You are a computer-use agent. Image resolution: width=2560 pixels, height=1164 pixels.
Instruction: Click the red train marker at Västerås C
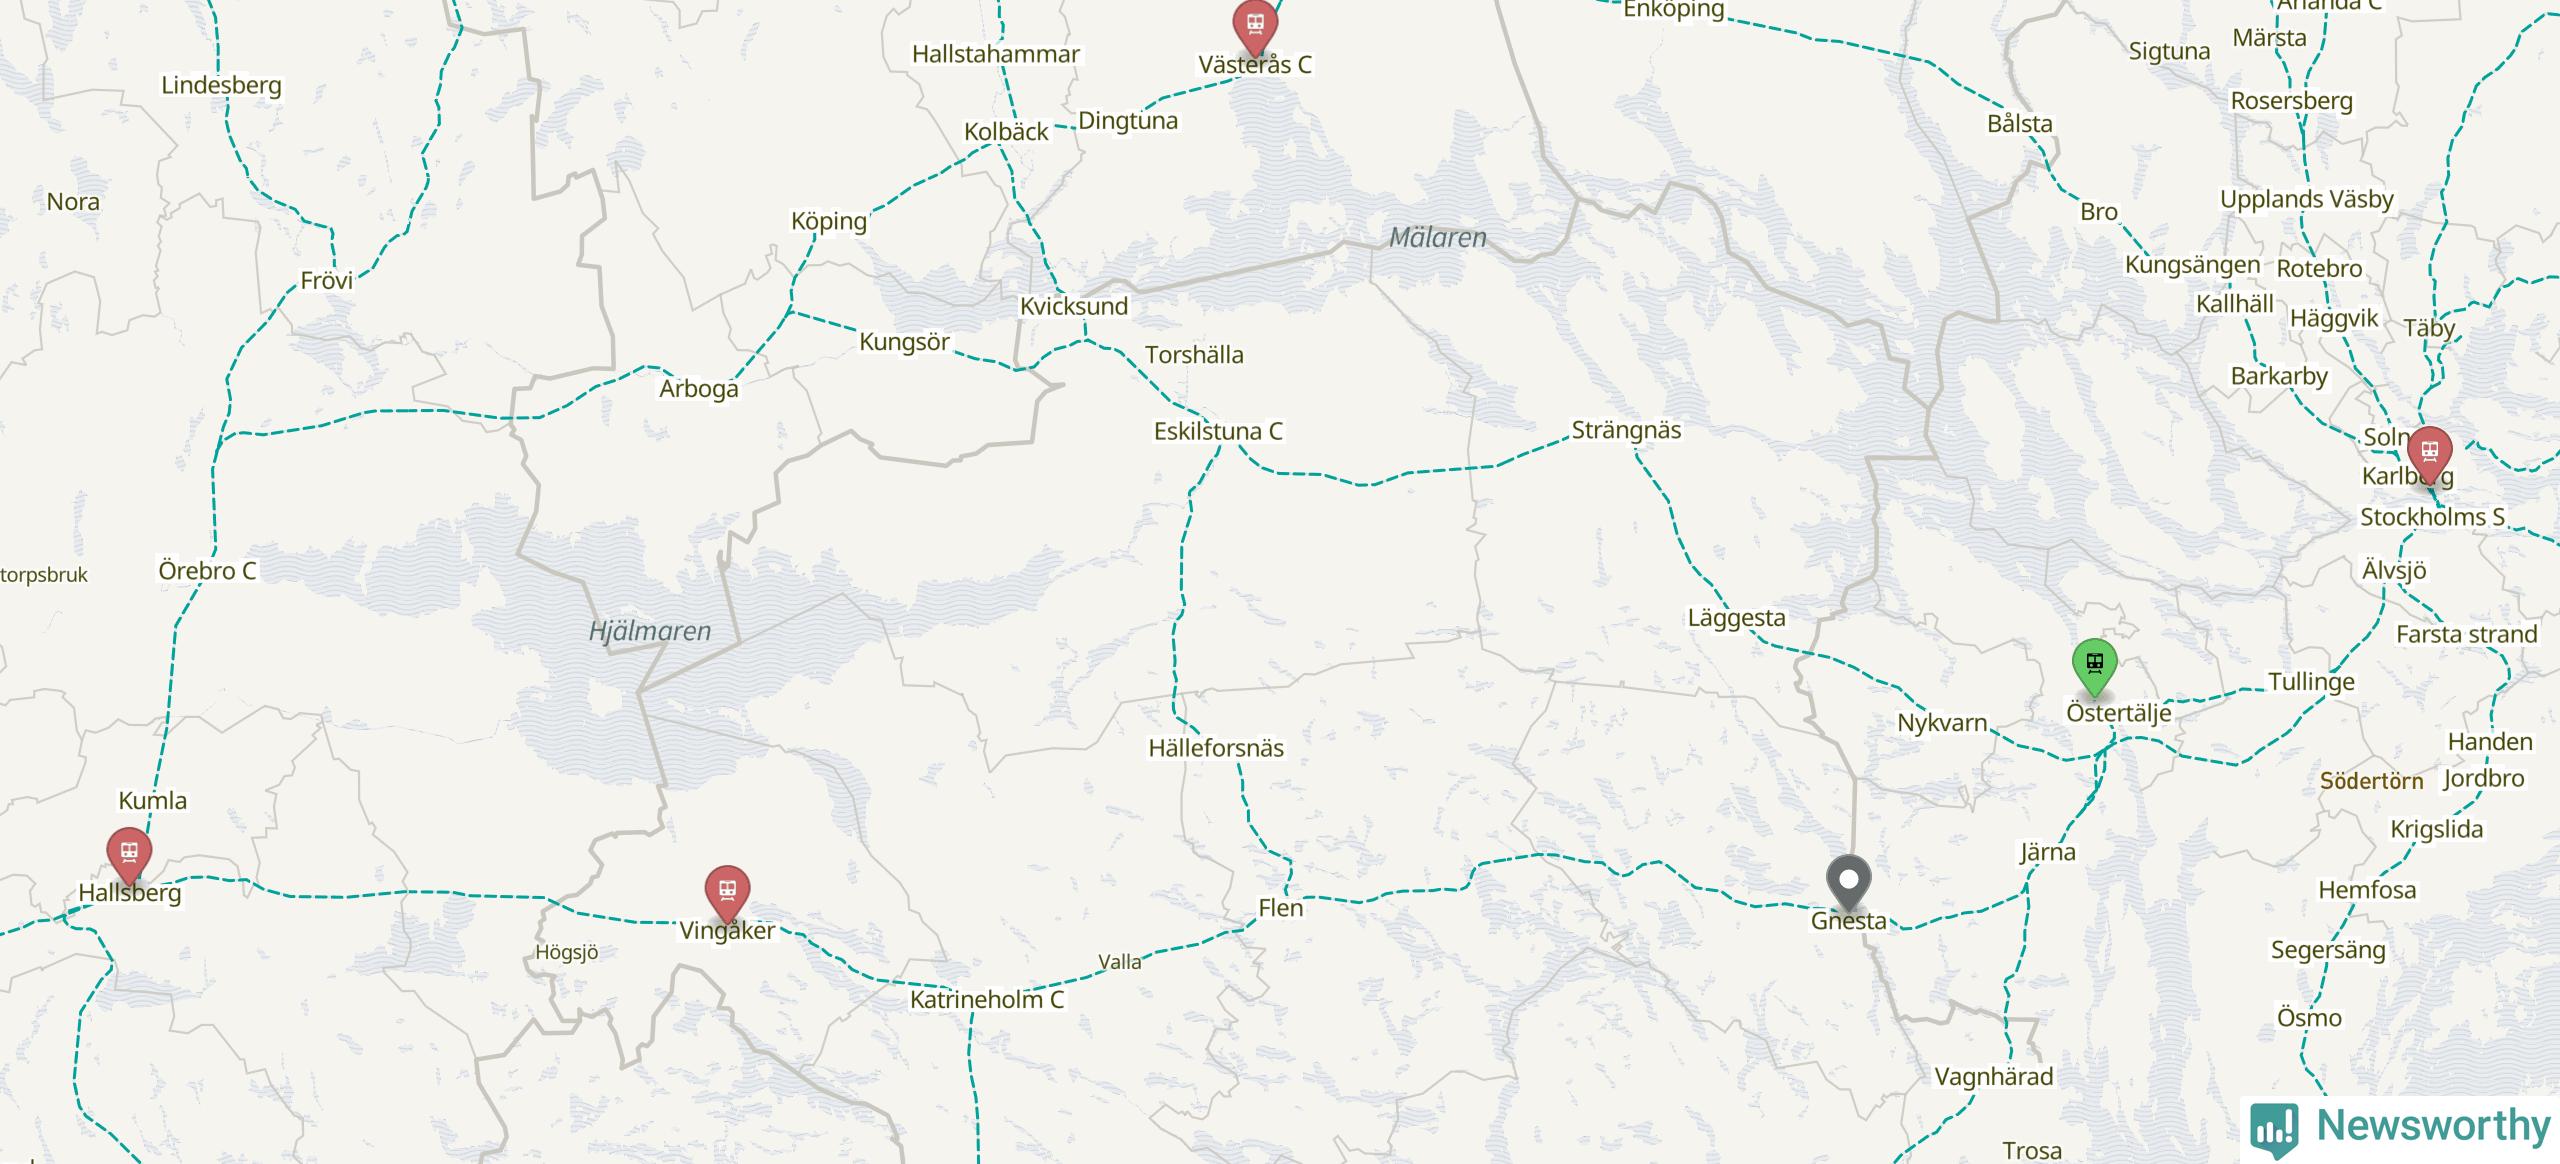click(1255, 24)
